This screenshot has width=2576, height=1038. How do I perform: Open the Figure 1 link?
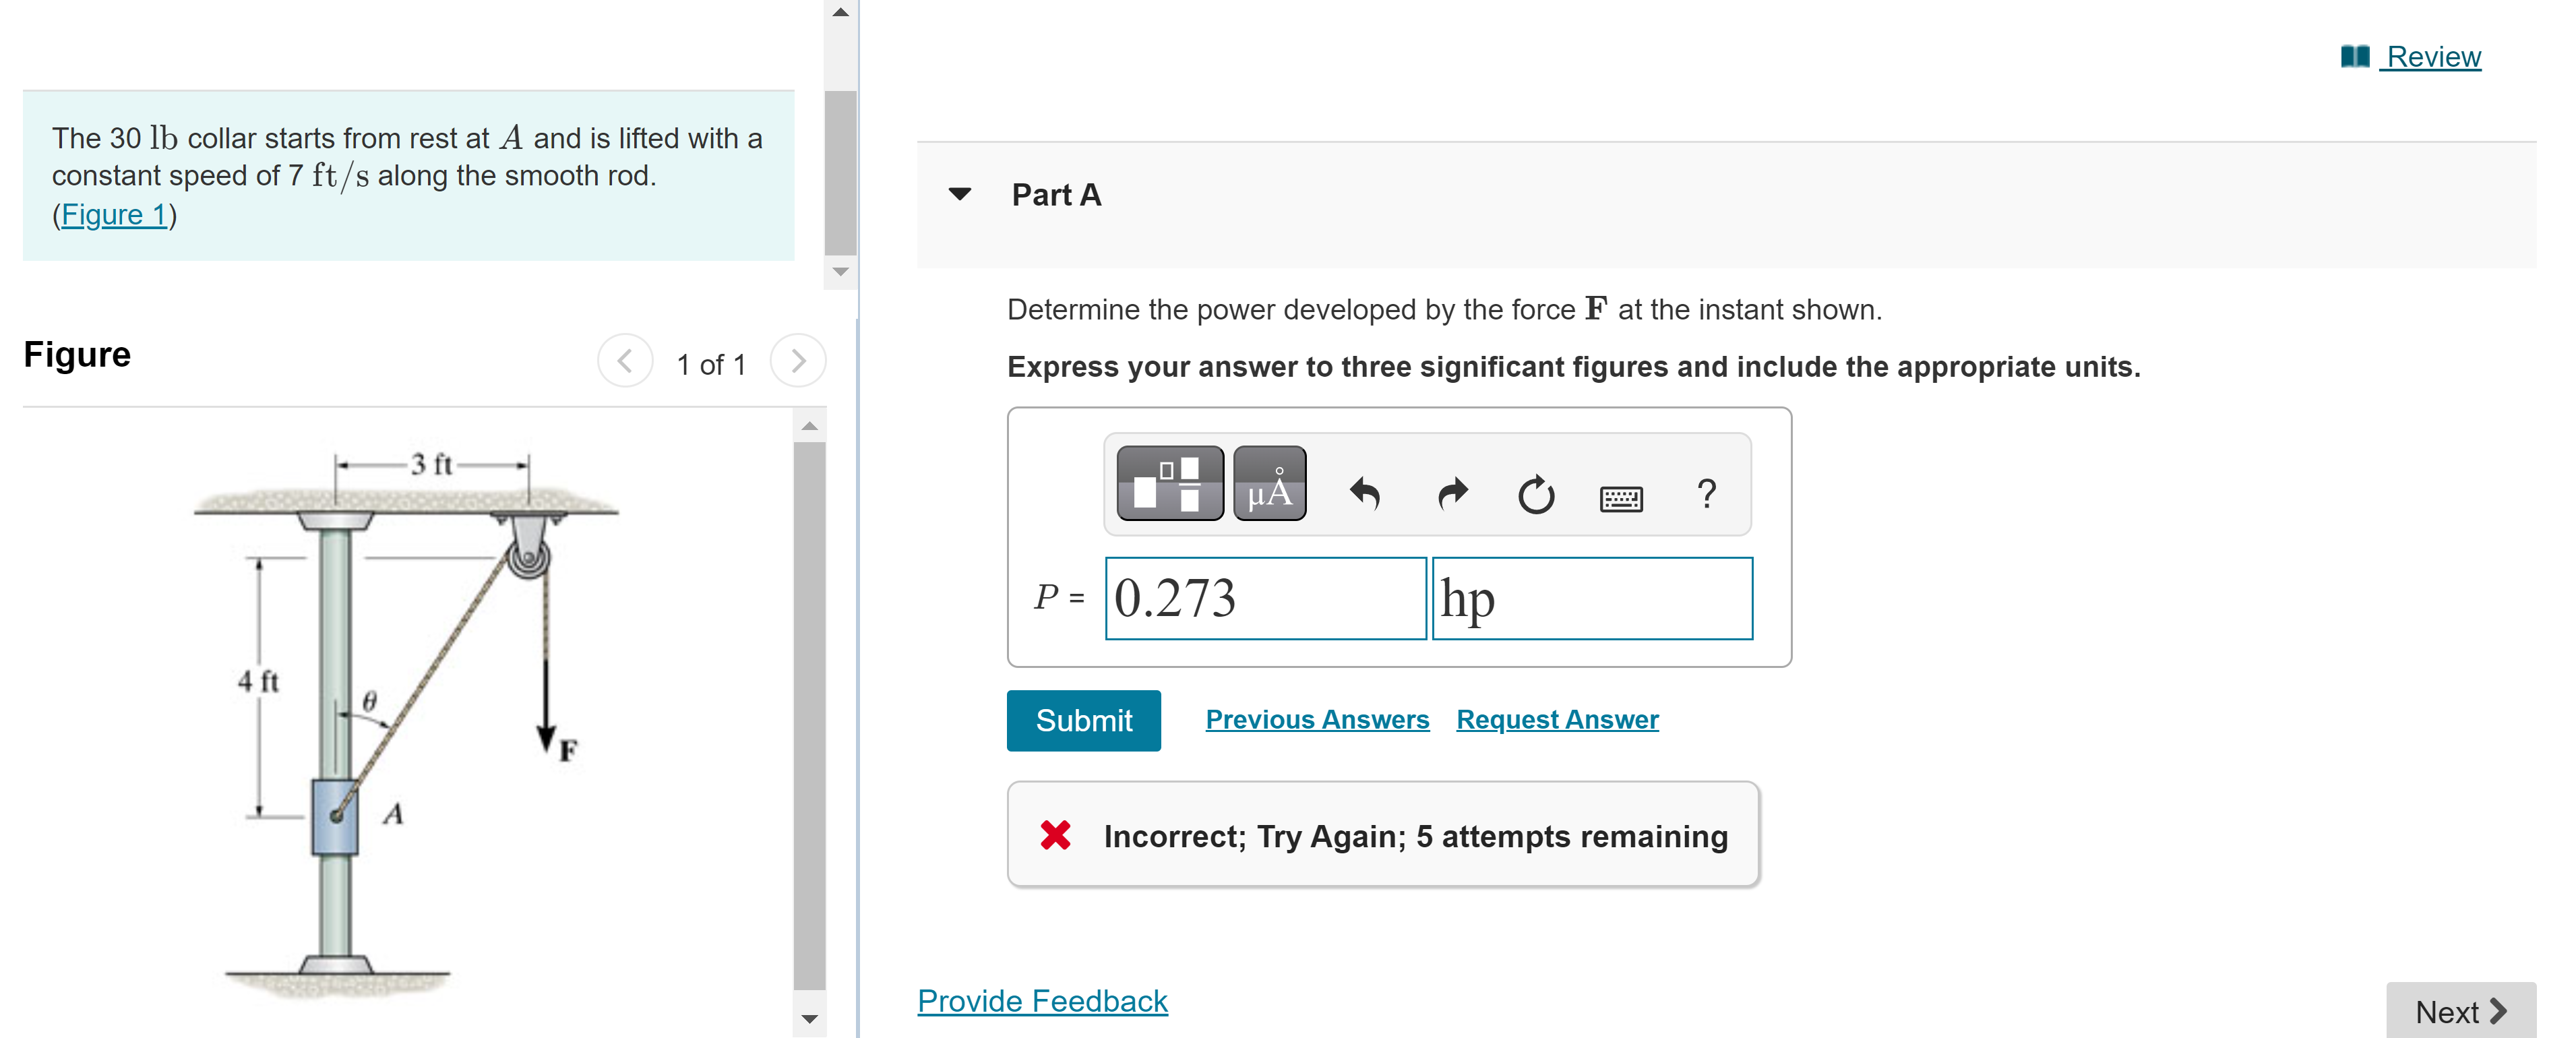tap(114, 214)
